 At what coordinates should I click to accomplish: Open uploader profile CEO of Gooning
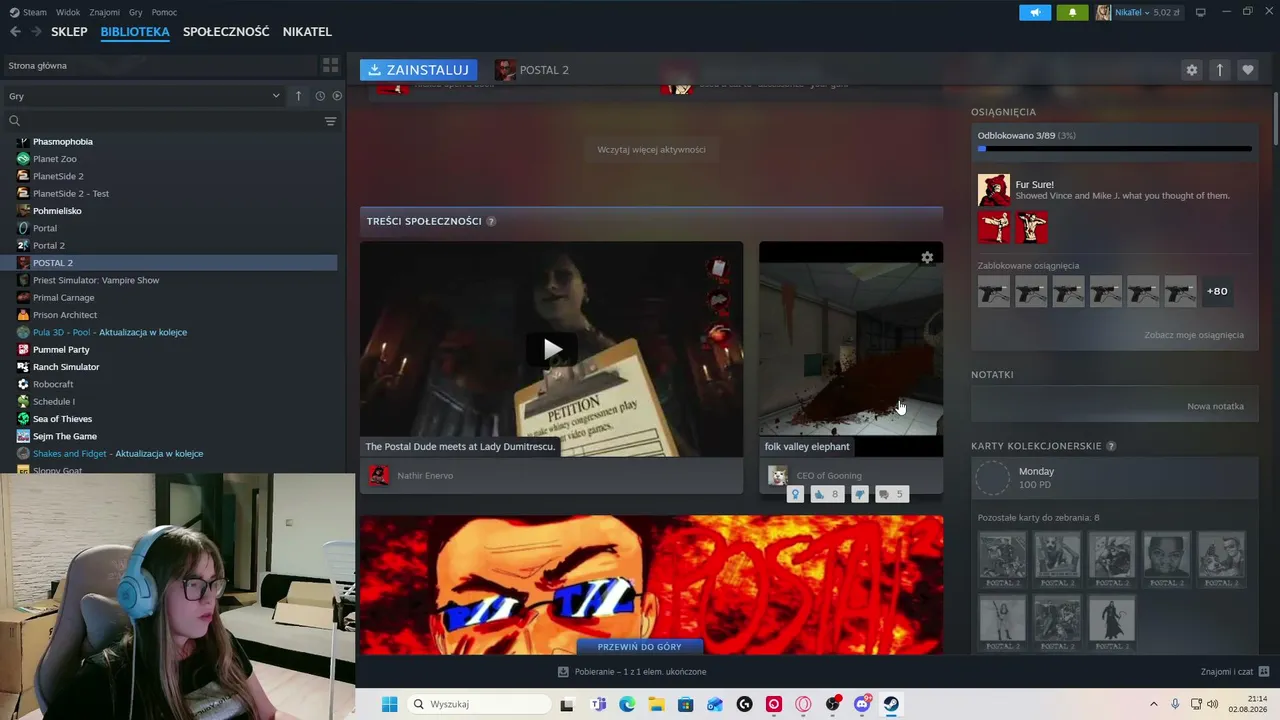(829, 476)
